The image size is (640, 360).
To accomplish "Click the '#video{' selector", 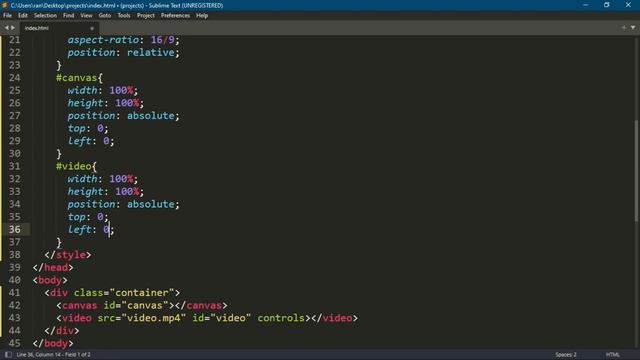I will point(76,167).
